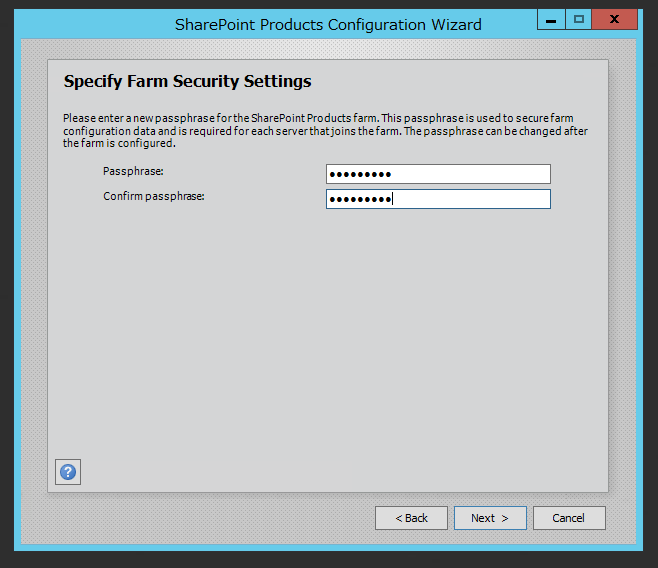Maximize the wizard window

[x=579, y=19]
